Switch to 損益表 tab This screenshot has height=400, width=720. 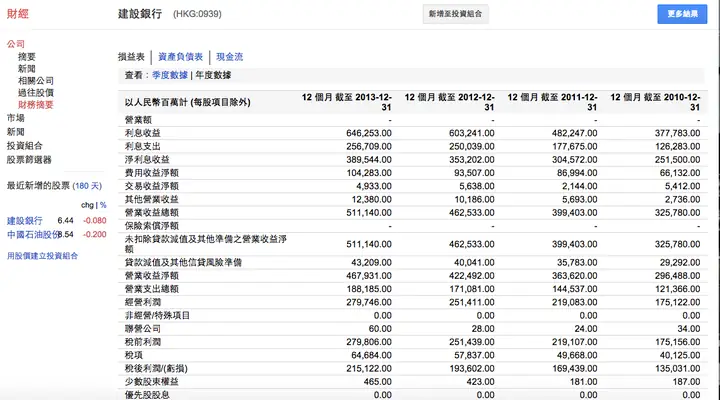131,57
